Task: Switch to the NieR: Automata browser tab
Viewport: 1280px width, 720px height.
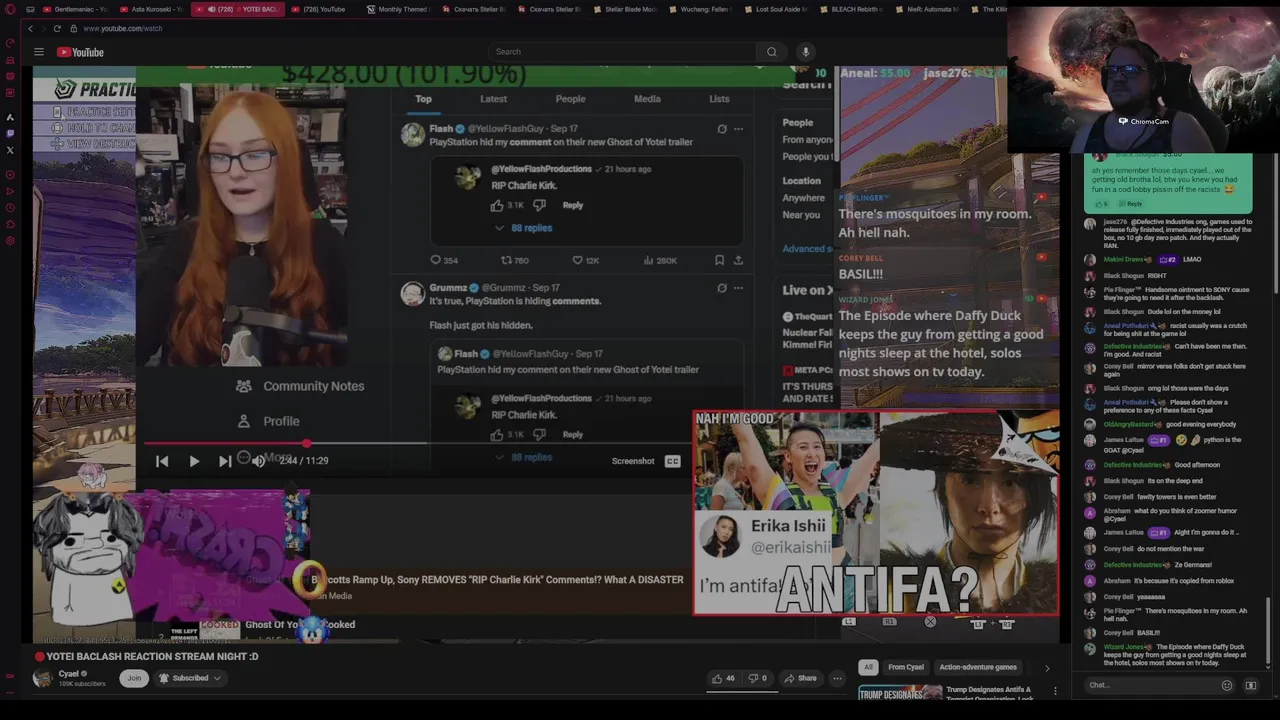Action: 927,9
